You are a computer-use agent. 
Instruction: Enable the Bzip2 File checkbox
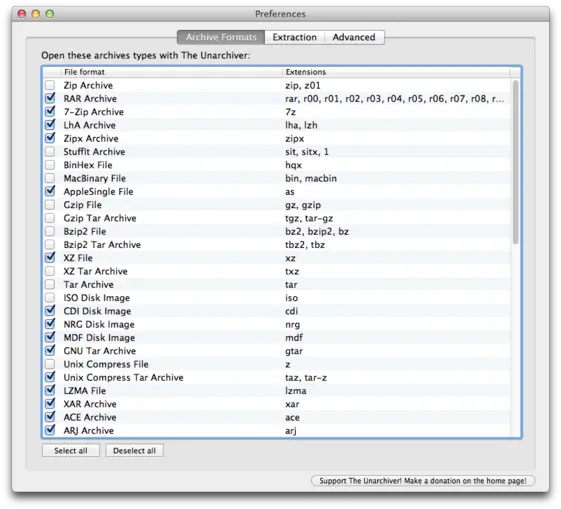50,231
